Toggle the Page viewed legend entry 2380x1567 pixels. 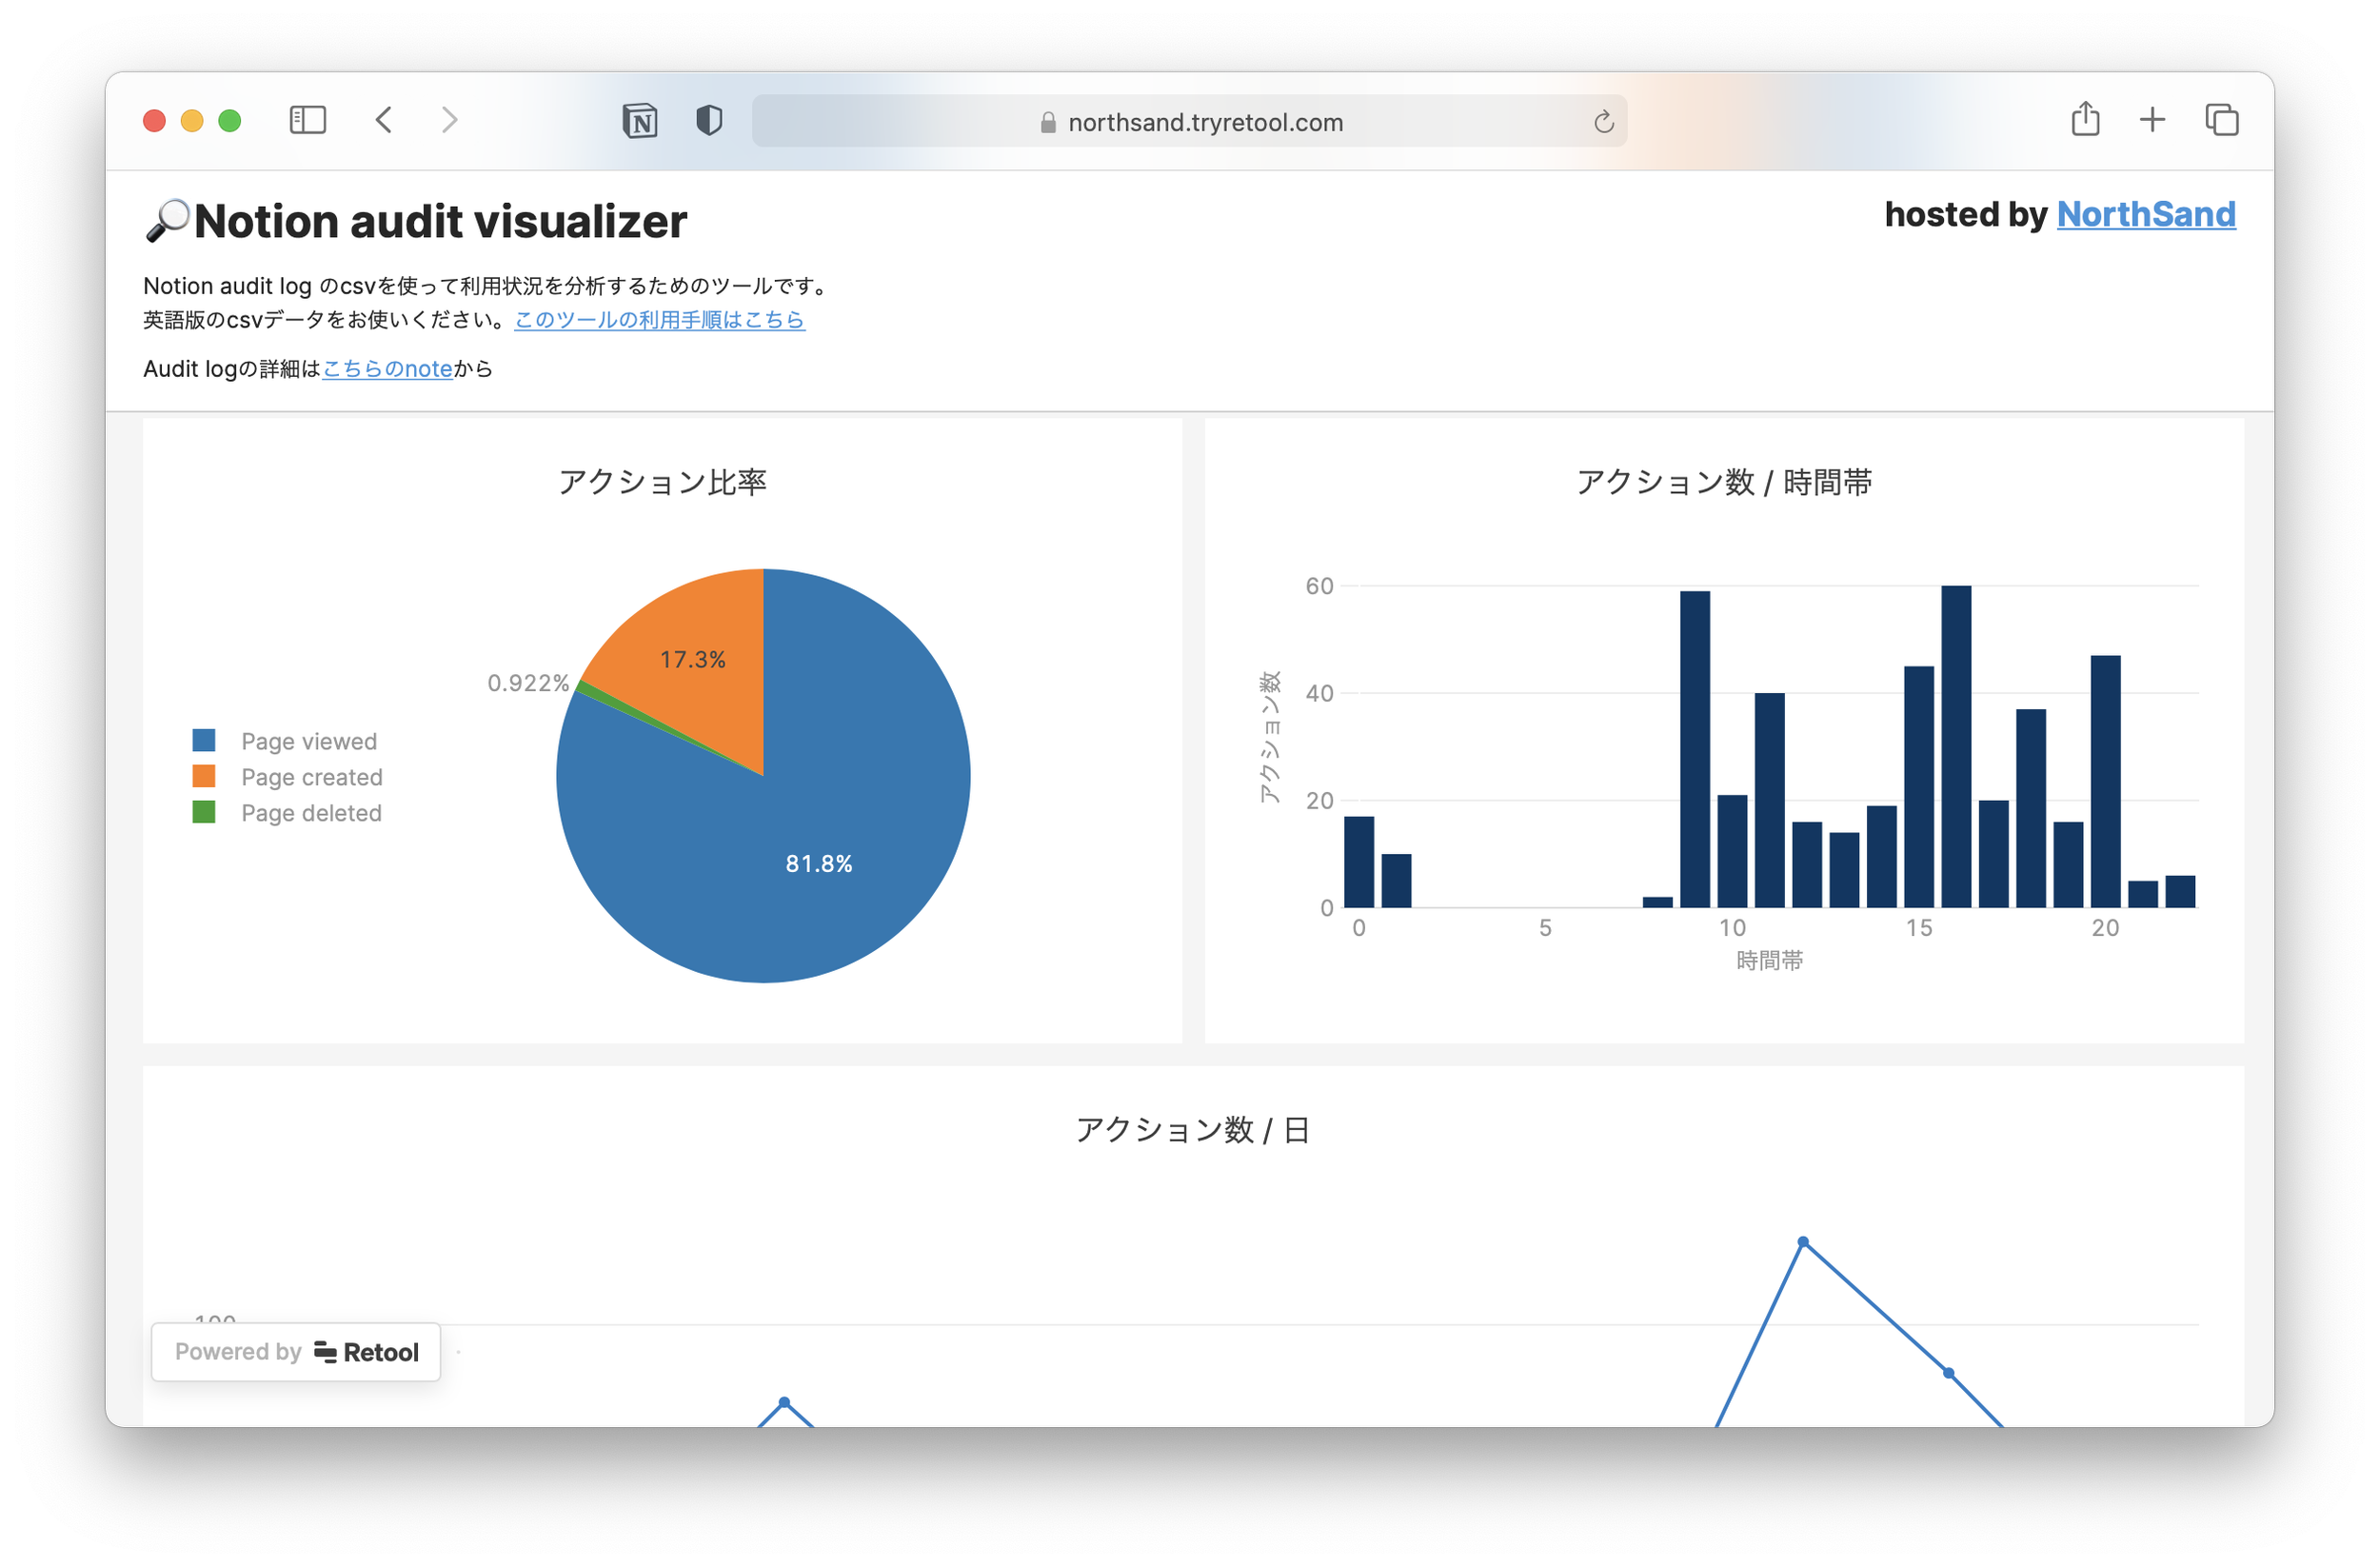(x=288, y=740)
